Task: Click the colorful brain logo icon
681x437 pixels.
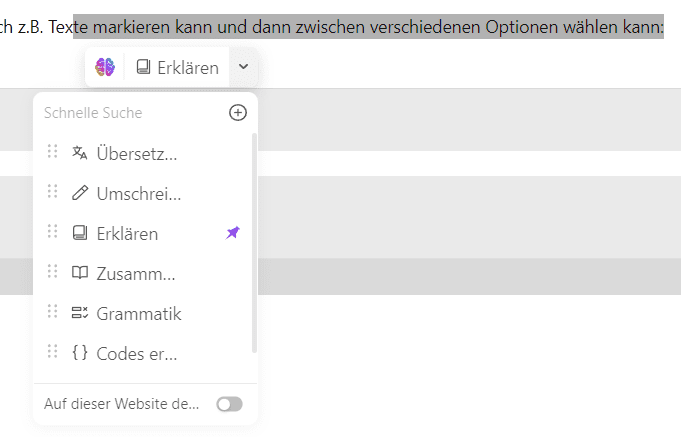Action: [105, 67]
